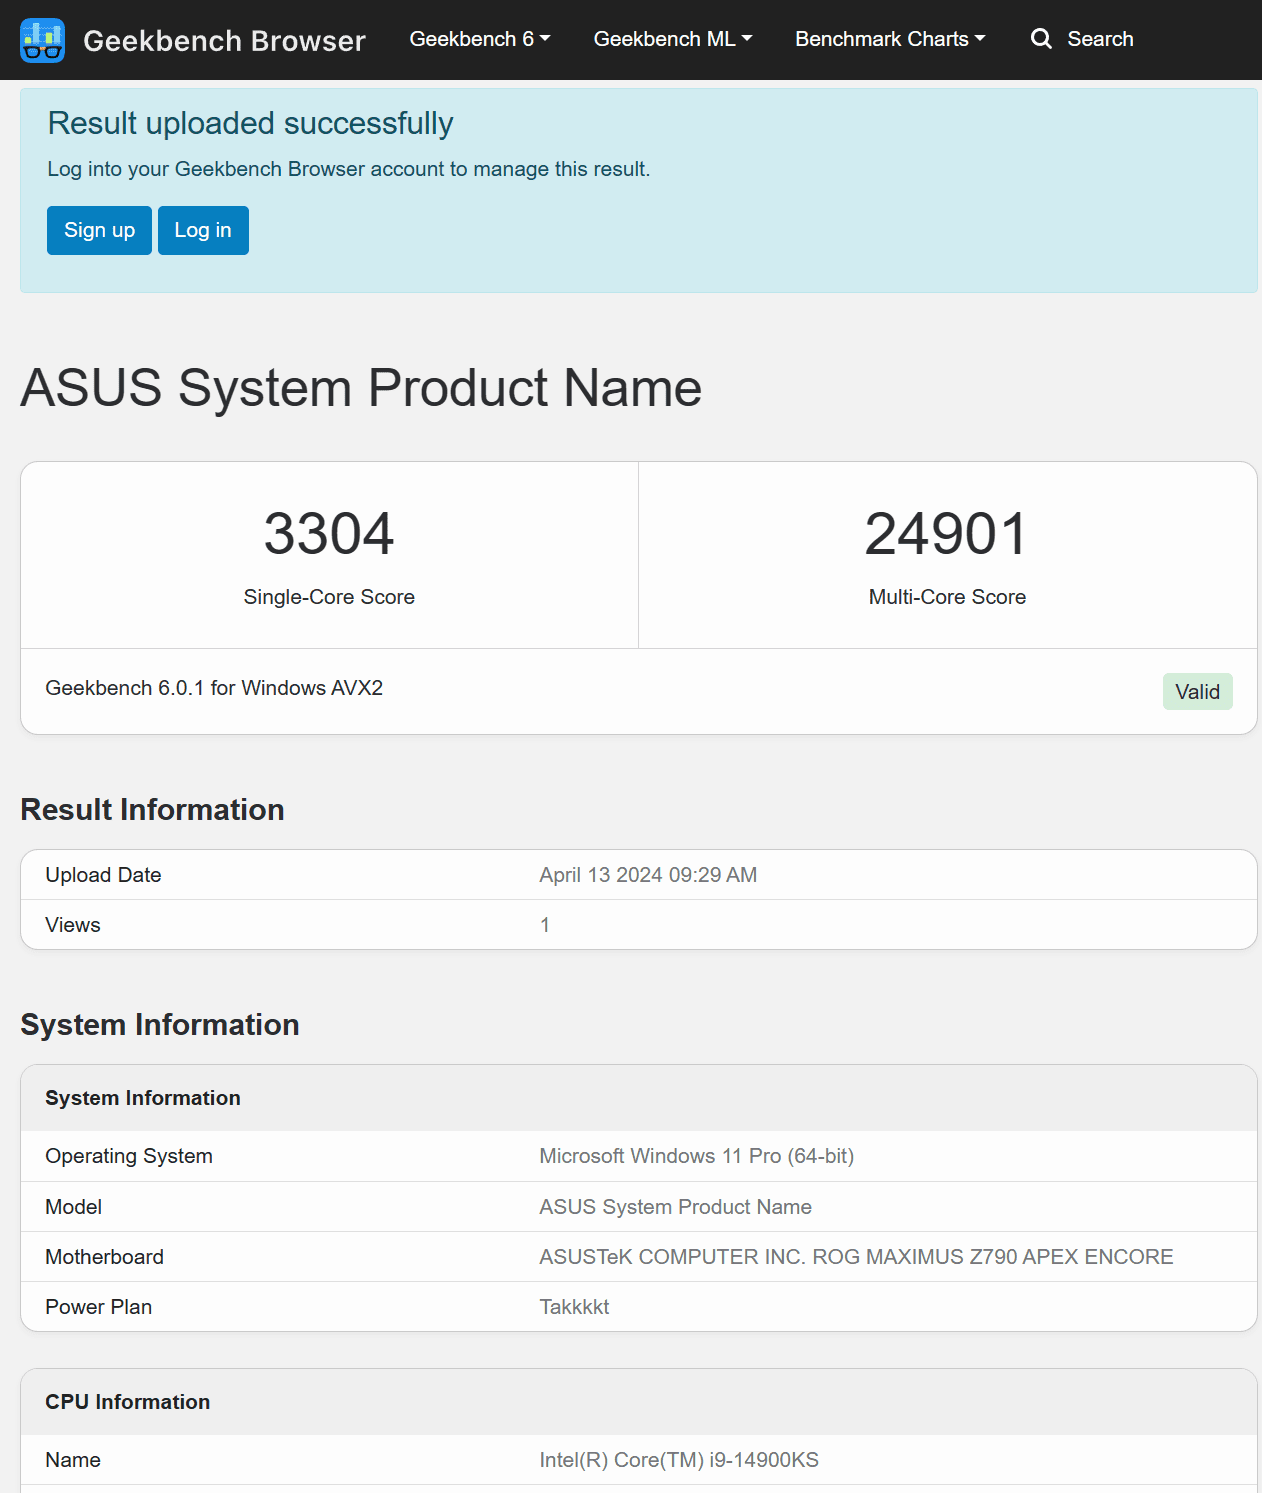1262x1493 pixels.
Task: Click the ASUS System Product Name heading
Action: pyautogui.click(x=361, y=388)
